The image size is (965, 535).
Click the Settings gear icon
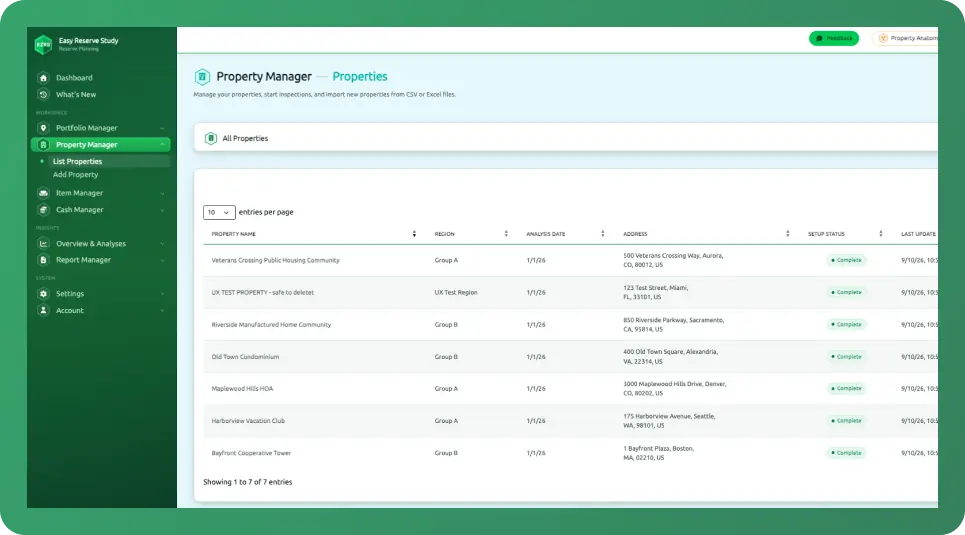(43, 294)
